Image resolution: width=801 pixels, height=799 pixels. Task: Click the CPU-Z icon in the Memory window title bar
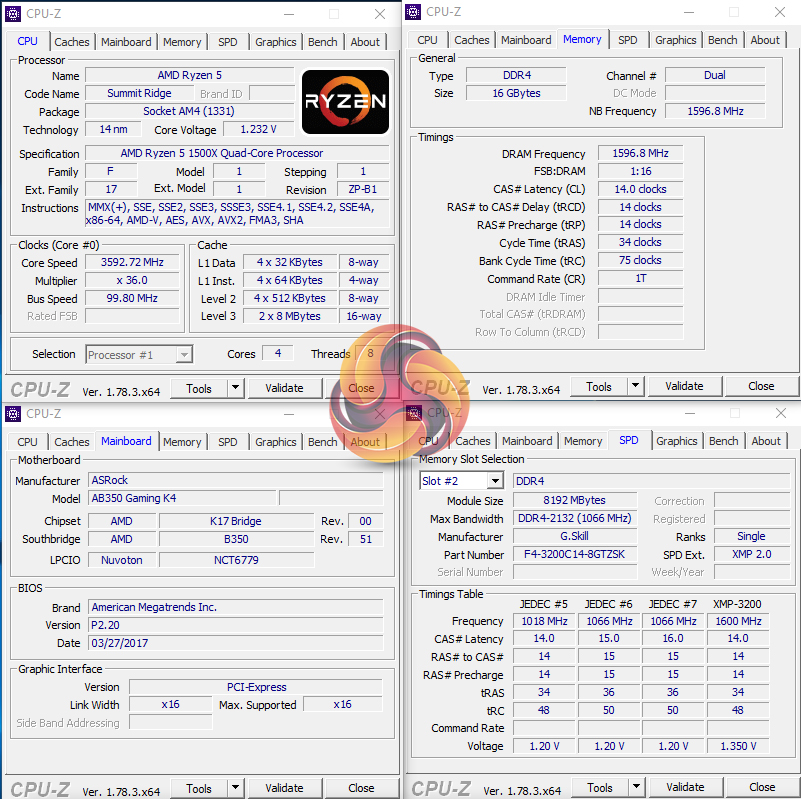click(413, 12)
